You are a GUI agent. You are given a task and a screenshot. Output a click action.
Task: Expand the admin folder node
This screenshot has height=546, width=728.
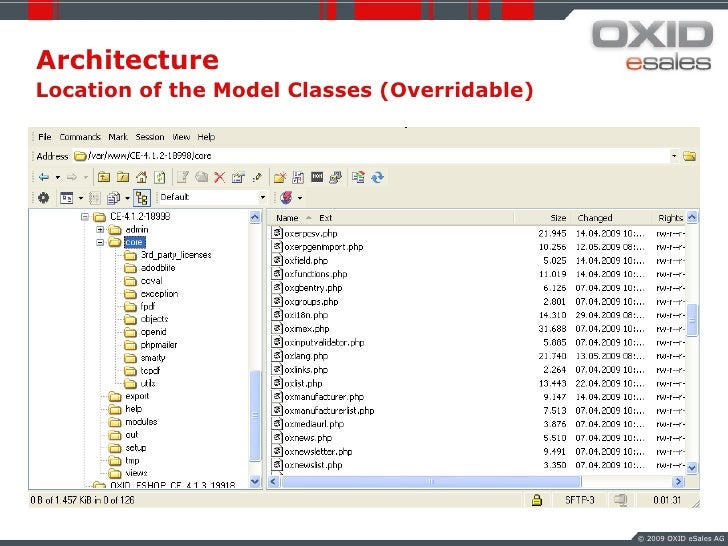pos(100,229)
